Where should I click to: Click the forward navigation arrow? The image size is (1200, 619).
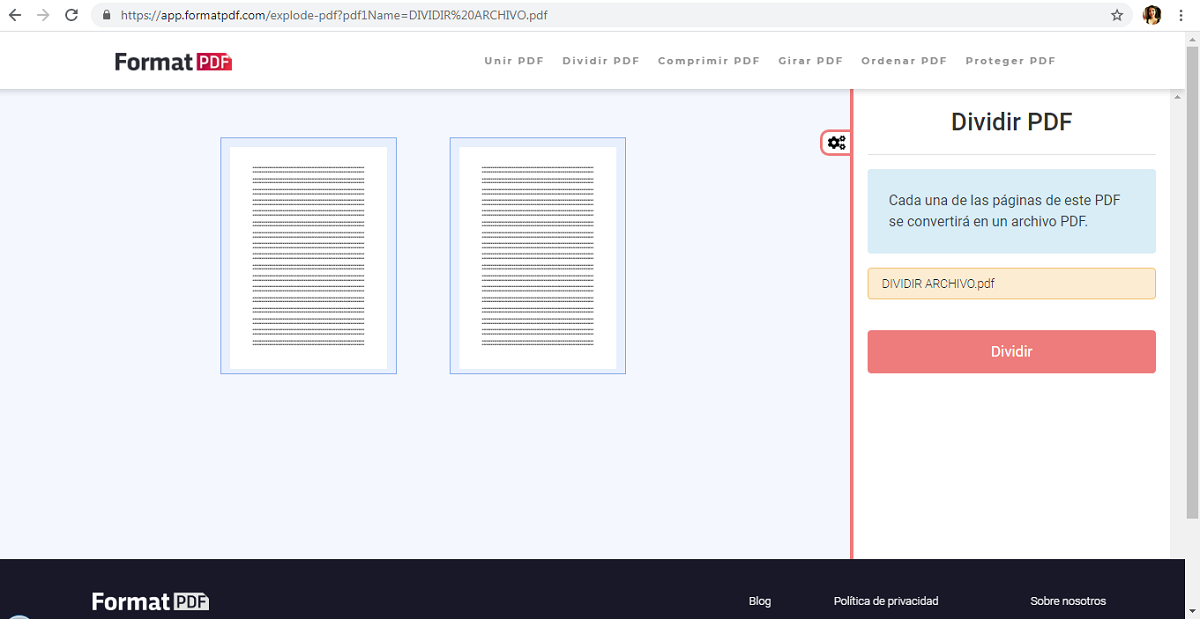[x=42, y=15]
